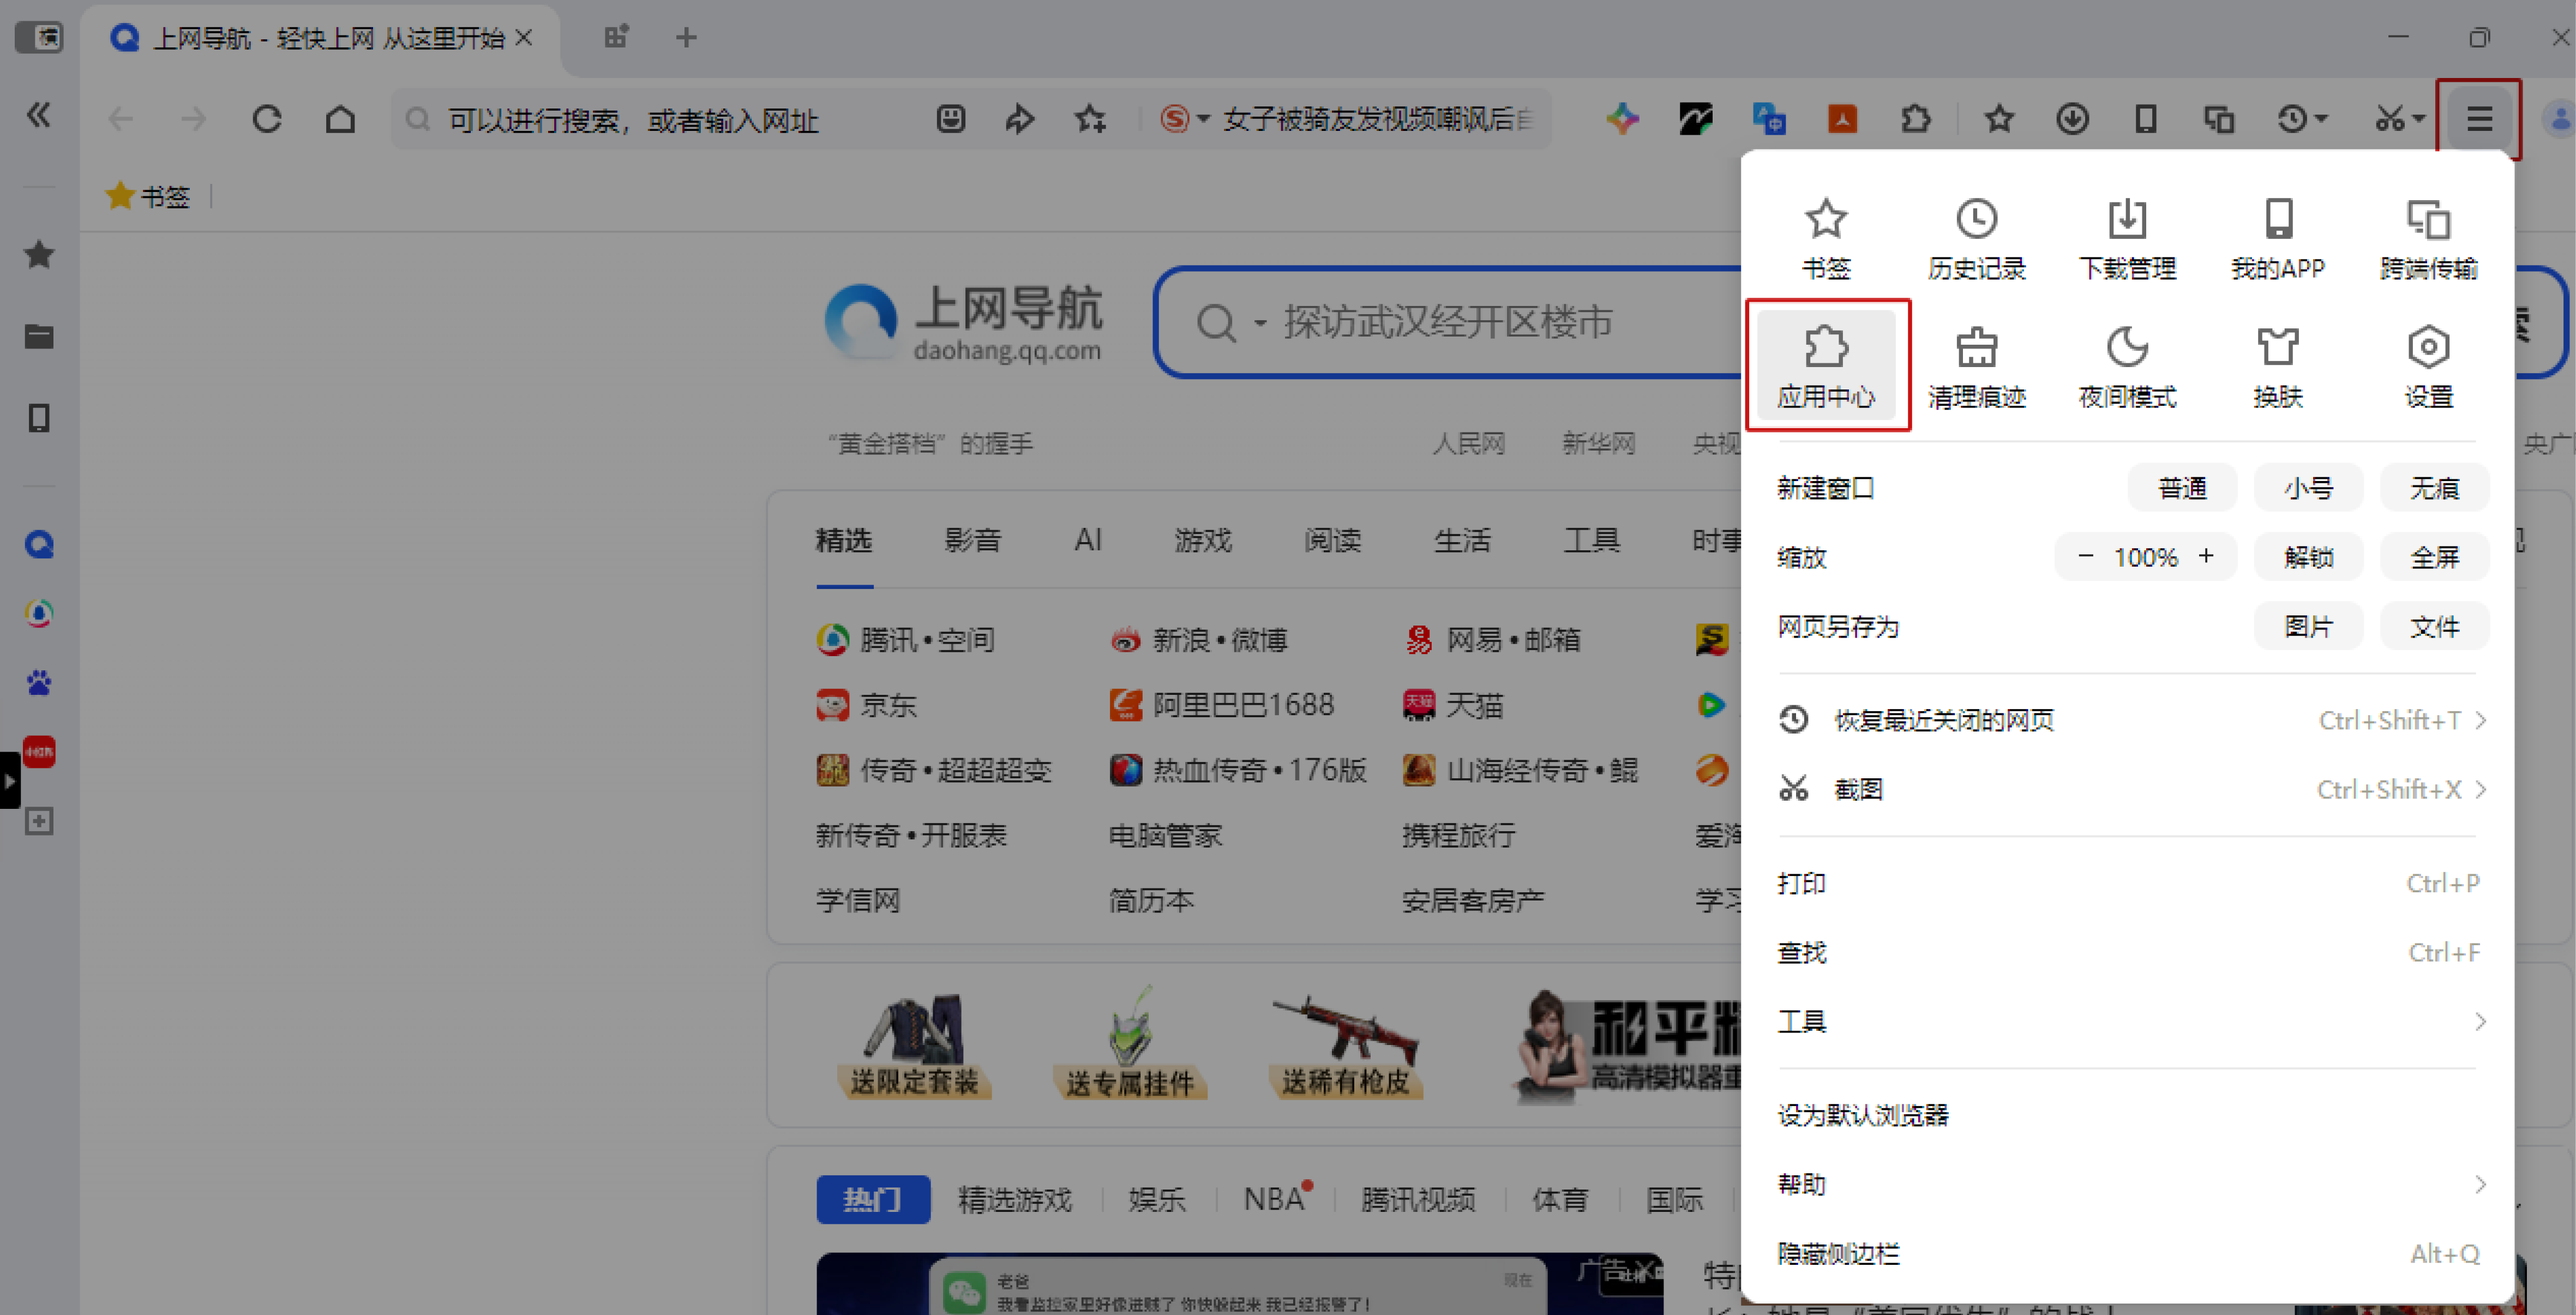The height and width of the screenshot is (1315, 2576).
Task: Click the collapse sidebar double chevron
Action: 38,116
